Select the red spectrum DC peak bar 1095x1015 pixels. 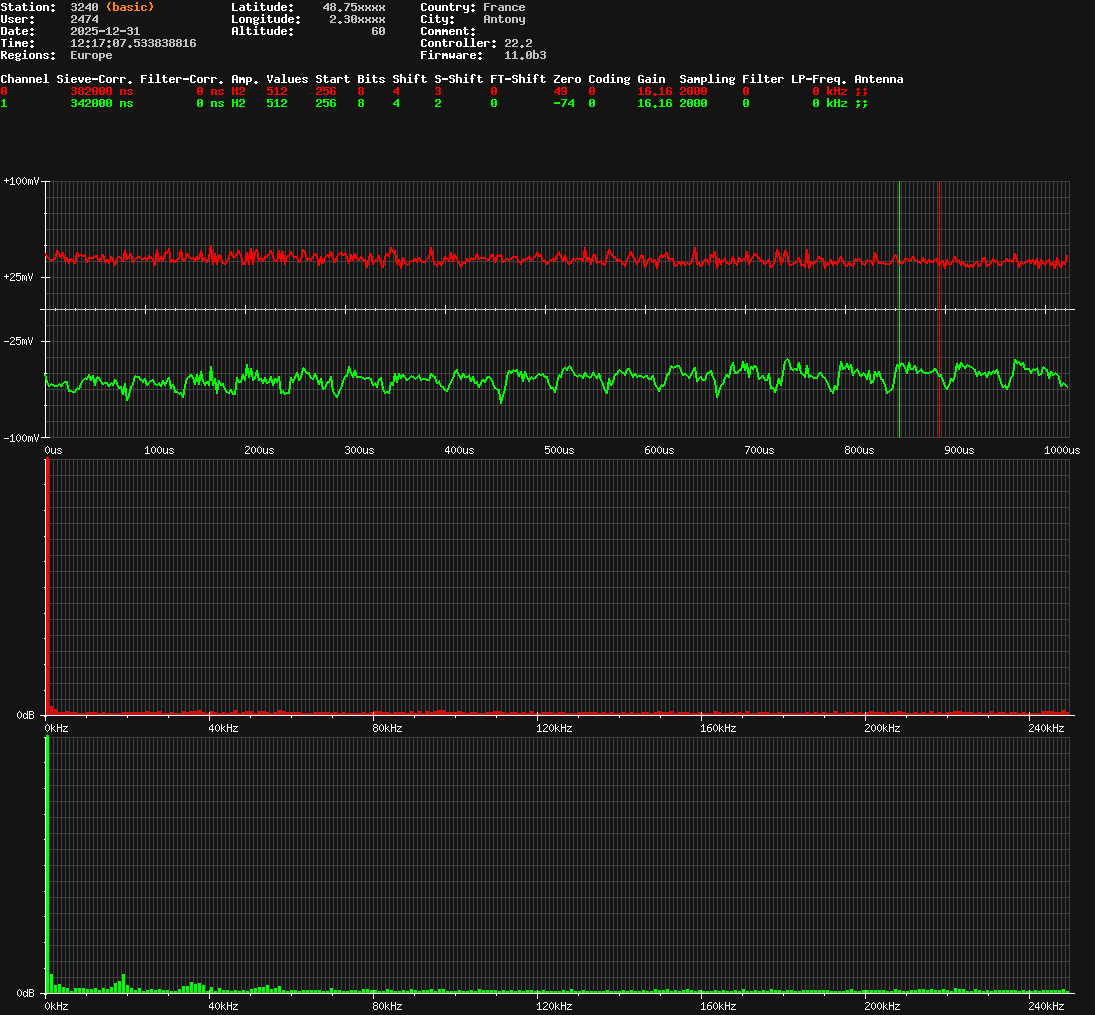[46, 590]
